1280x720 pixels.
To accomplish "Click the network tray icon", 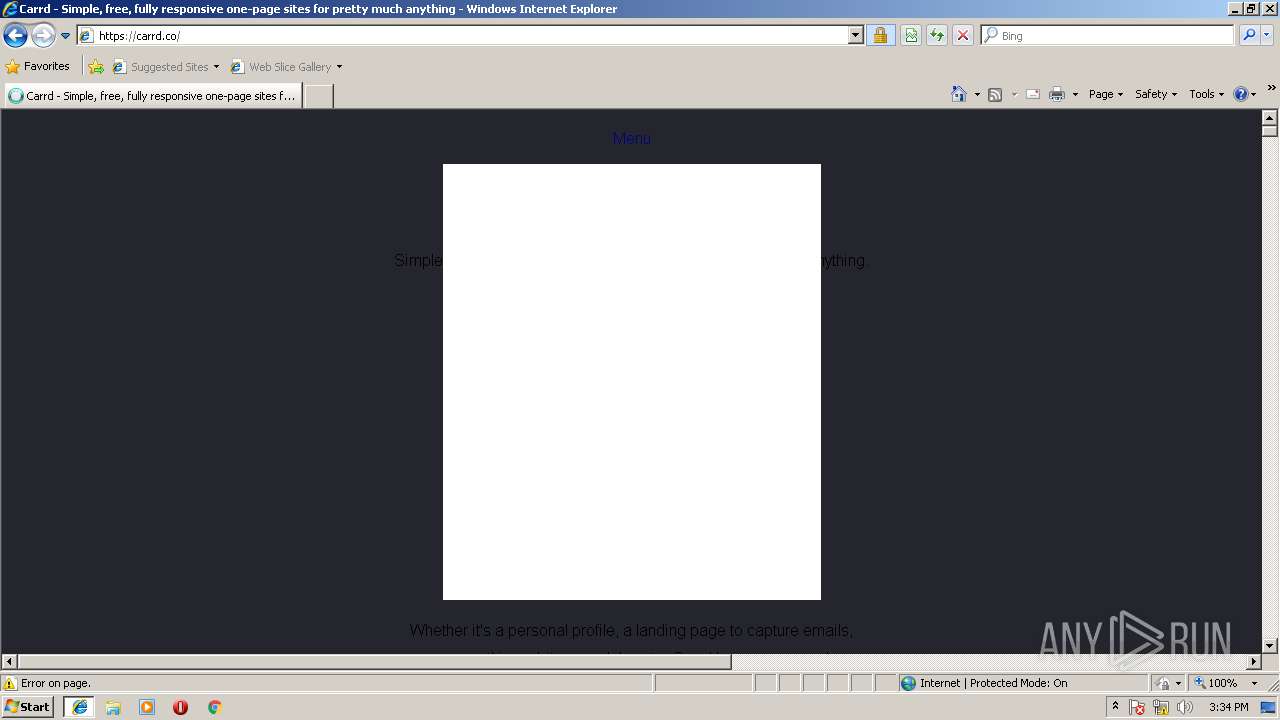I will pos(1161,707).
